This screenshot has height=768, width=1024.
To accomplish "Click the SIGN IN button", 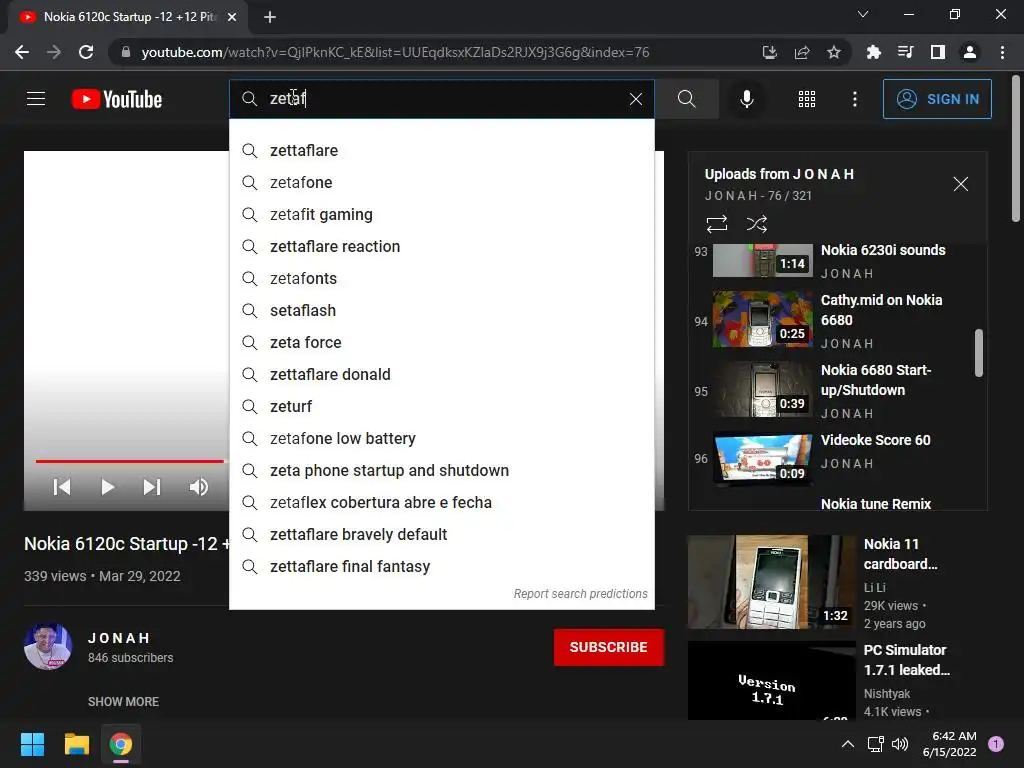I will pyautogui.click(x=937, y=99).
